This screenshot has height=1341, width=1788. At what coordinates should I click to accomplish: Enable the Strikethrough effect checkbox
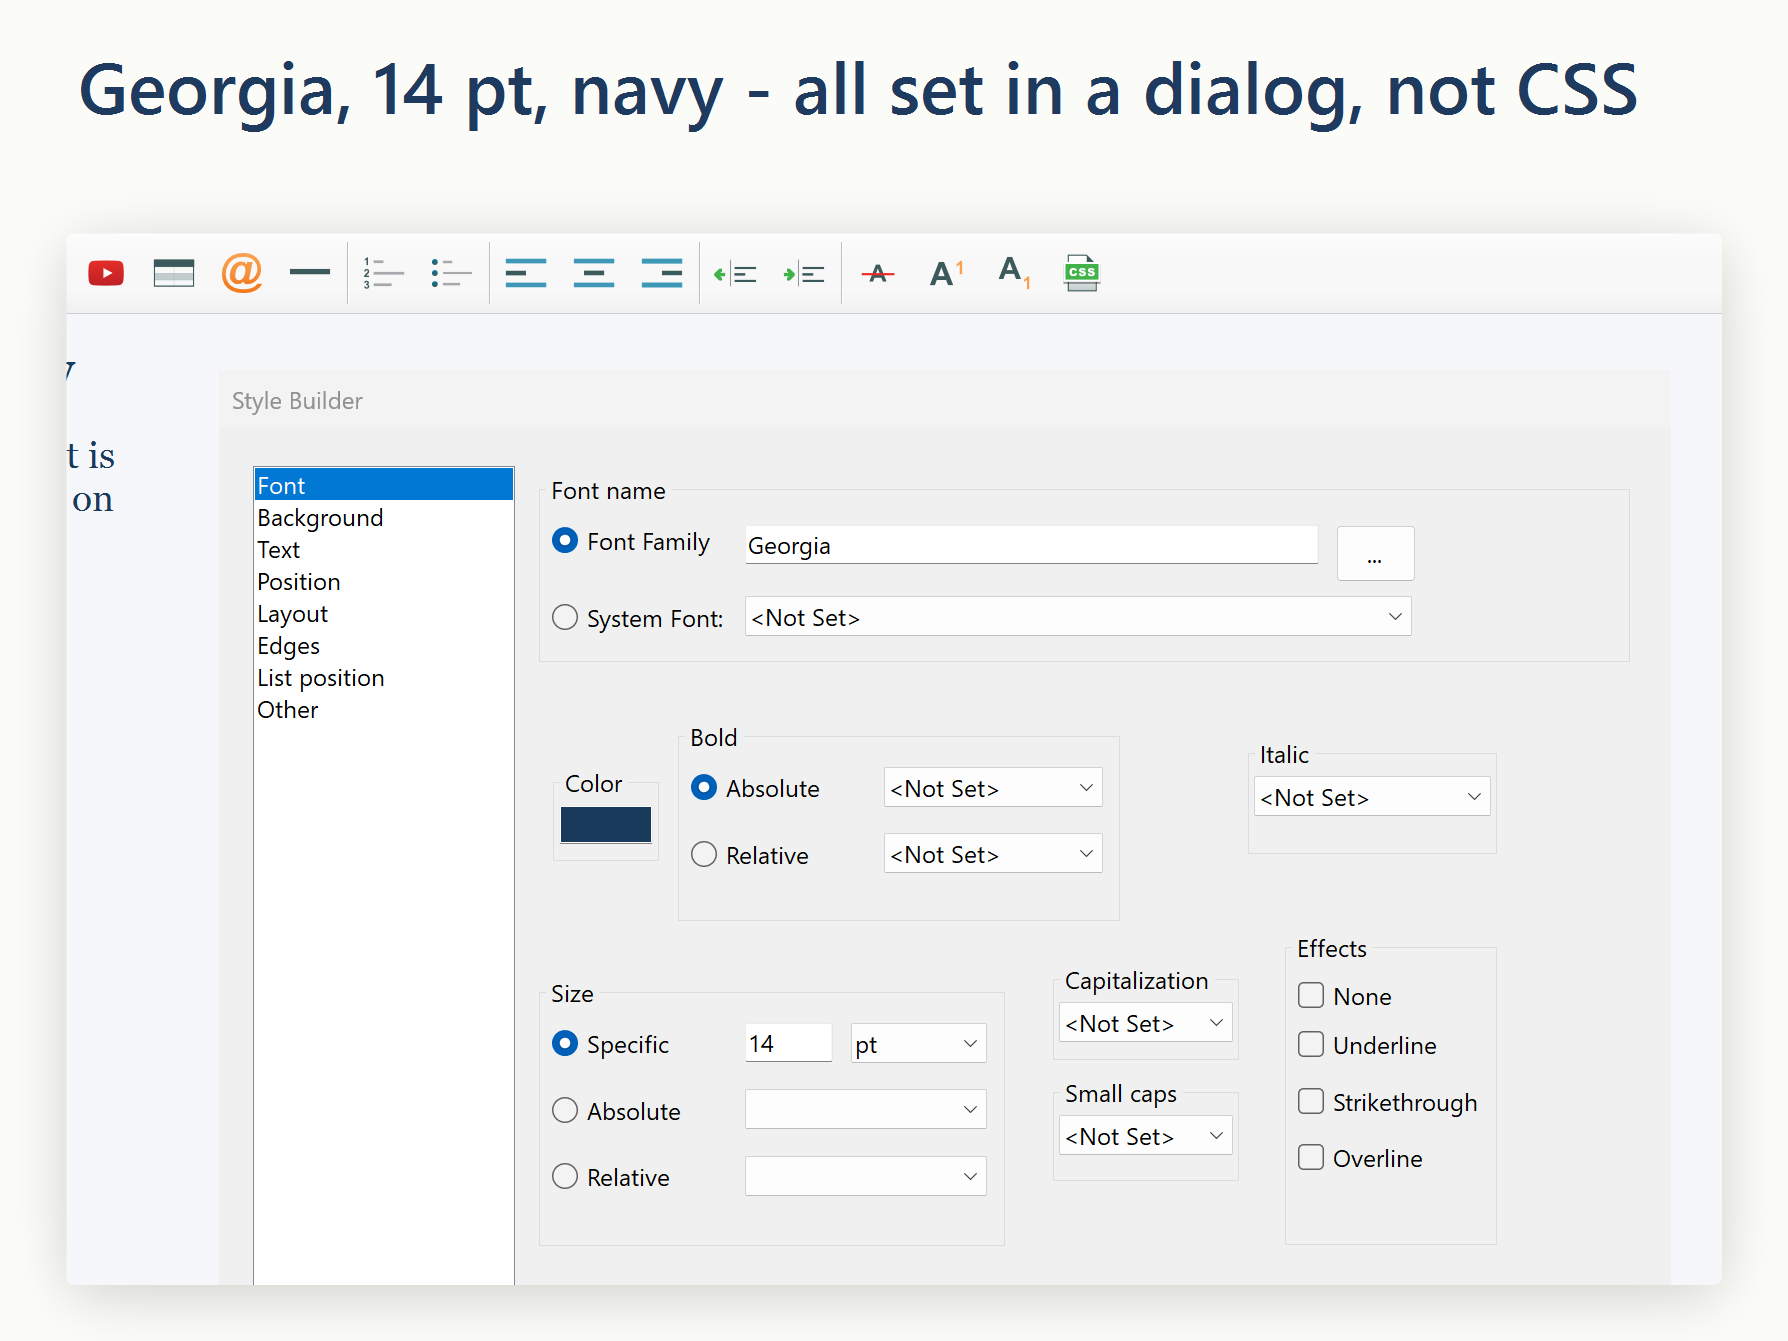coord(1311,1101)
